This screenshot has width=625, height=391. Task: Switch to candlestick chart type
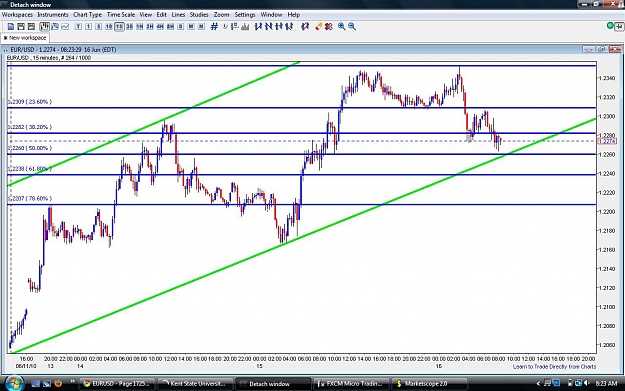[44, 27]
